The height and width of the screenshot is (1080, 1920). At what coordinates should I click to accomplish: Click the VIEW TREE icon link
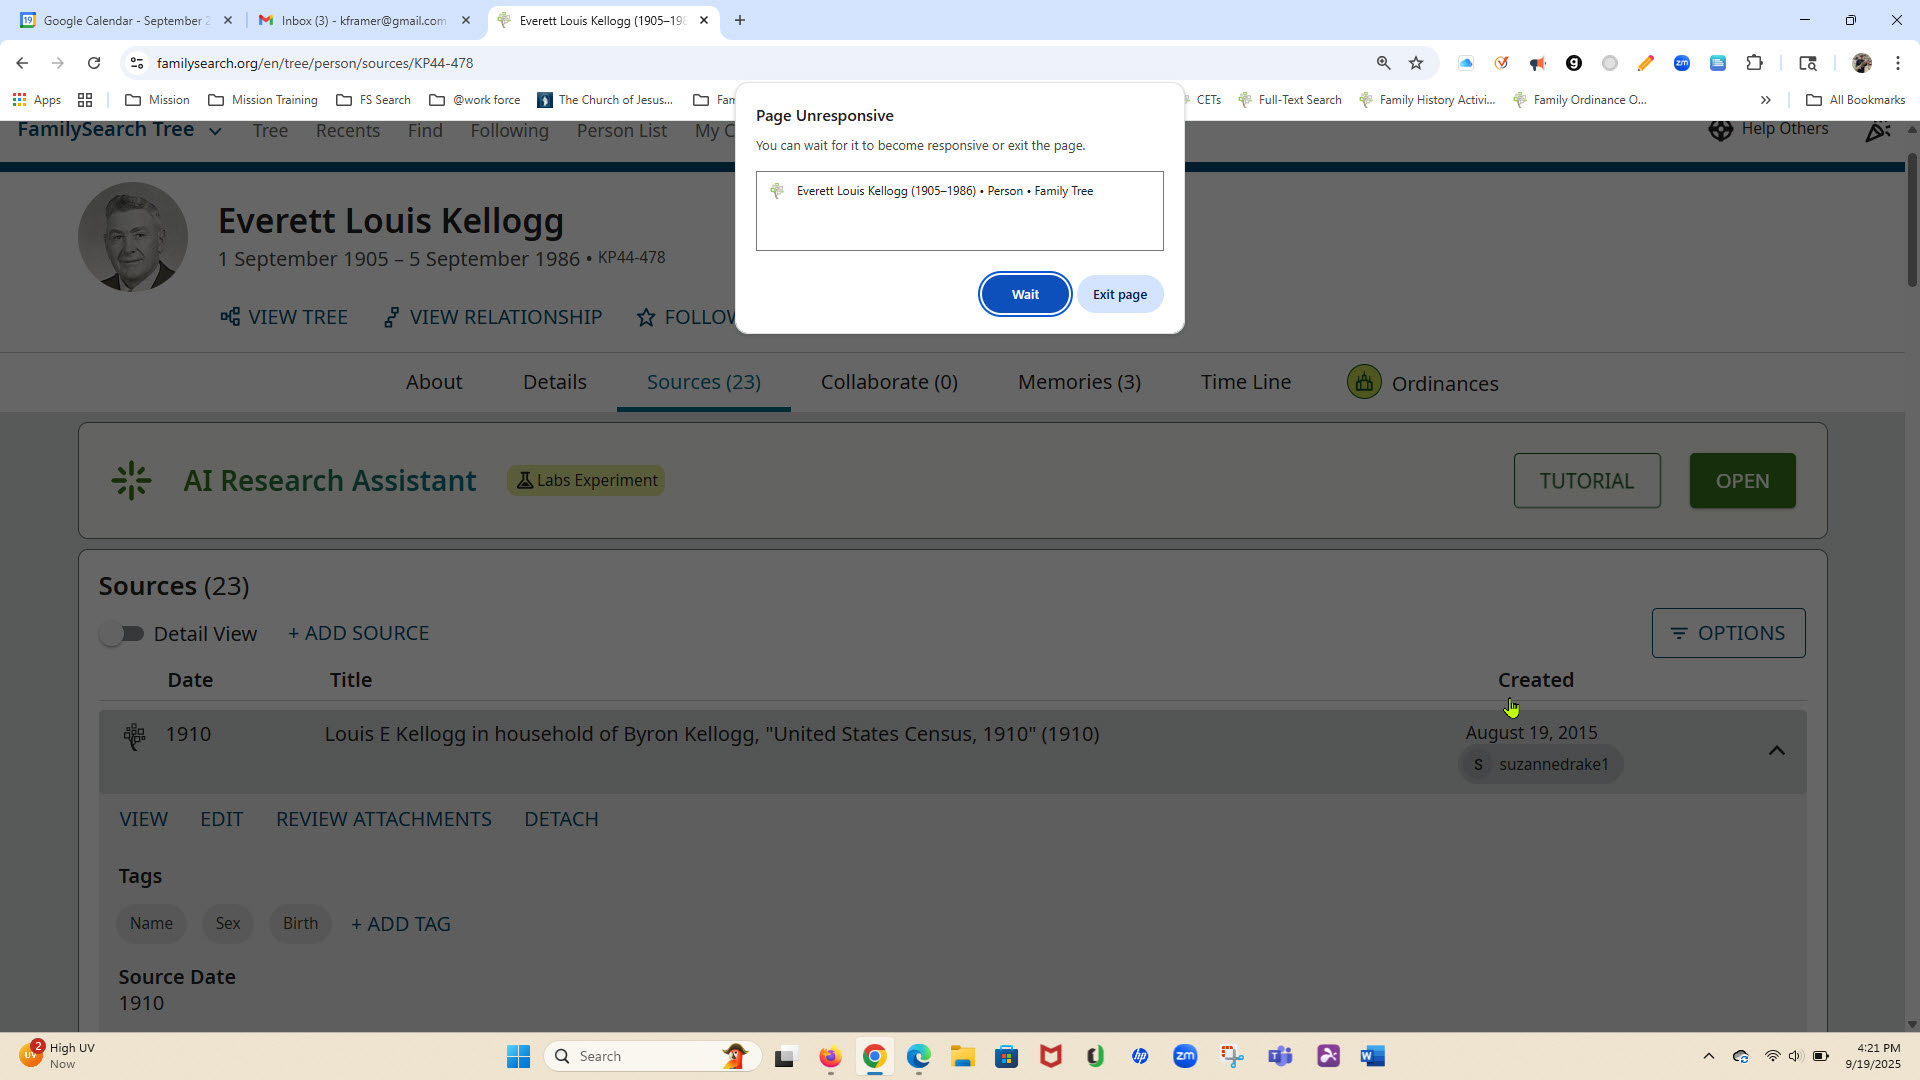pos(230,317)
